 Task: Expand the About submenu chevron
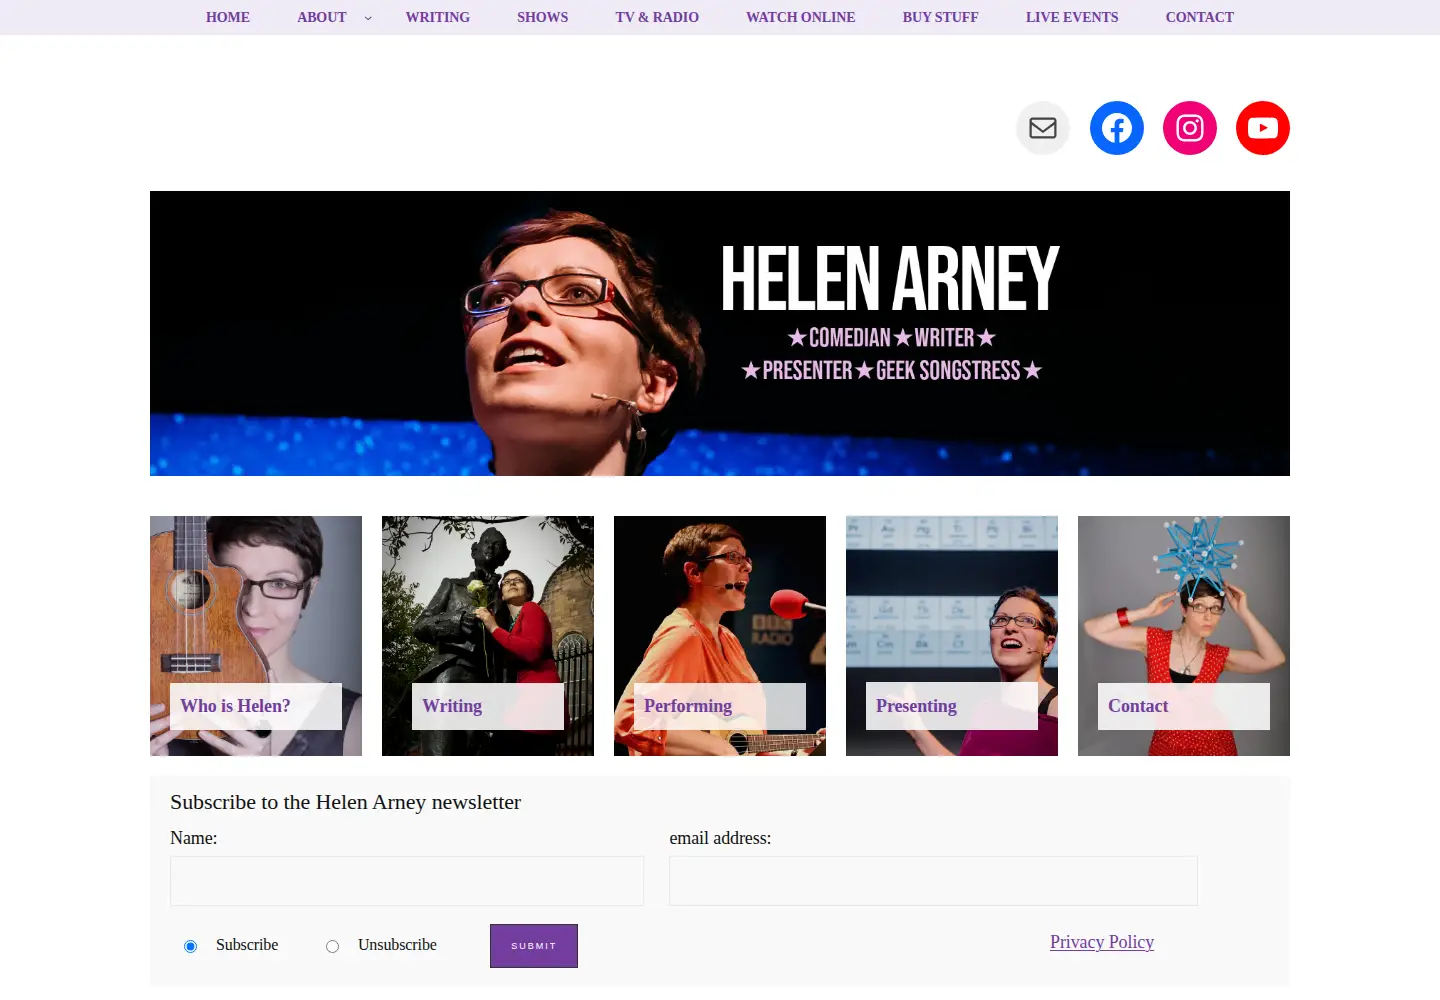pyautogui.click(x=368, y=18)
